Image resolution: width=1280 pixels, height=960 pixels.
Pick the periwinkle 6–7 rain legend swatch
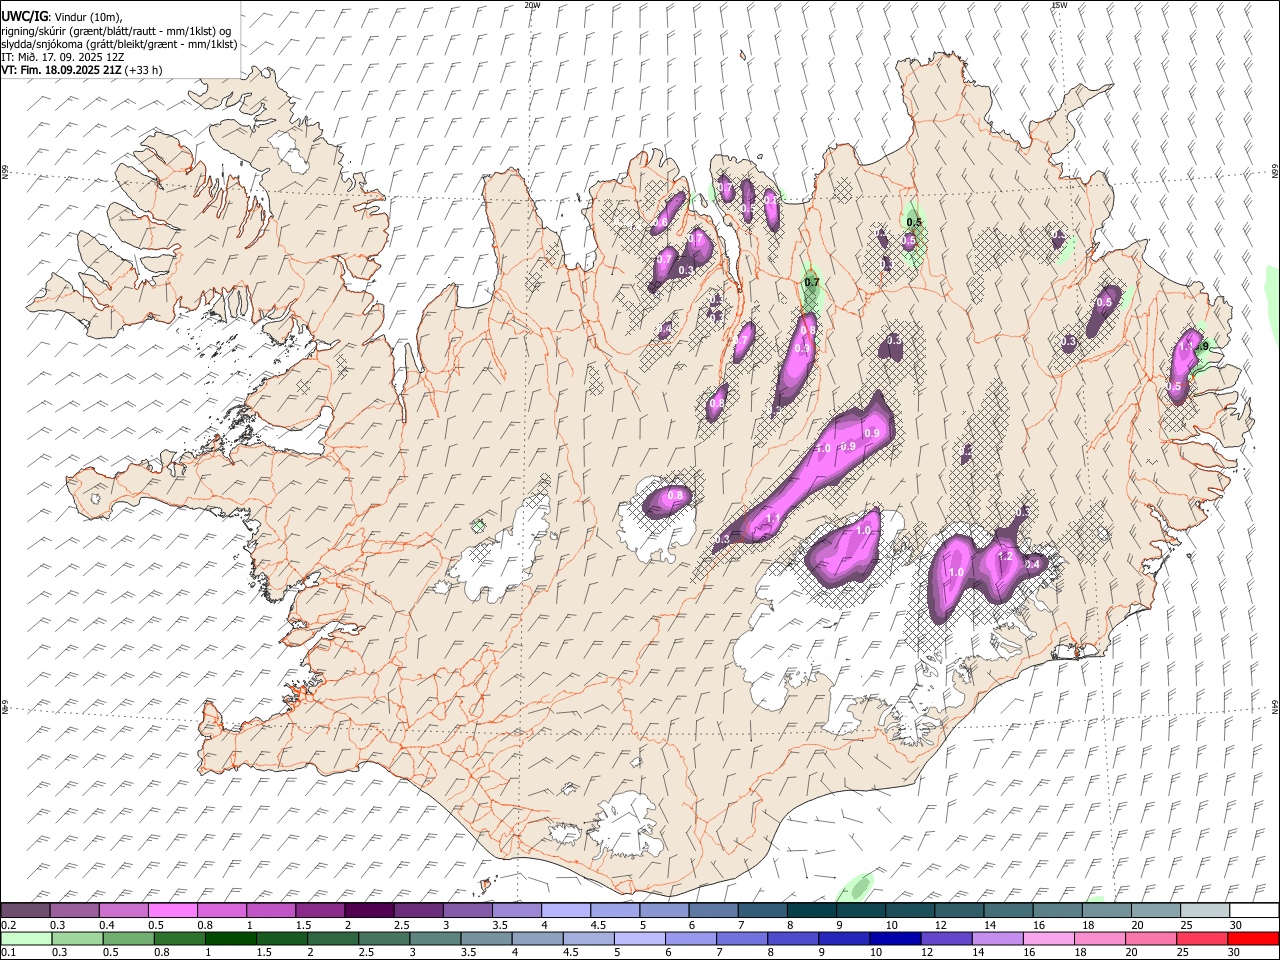691,938
